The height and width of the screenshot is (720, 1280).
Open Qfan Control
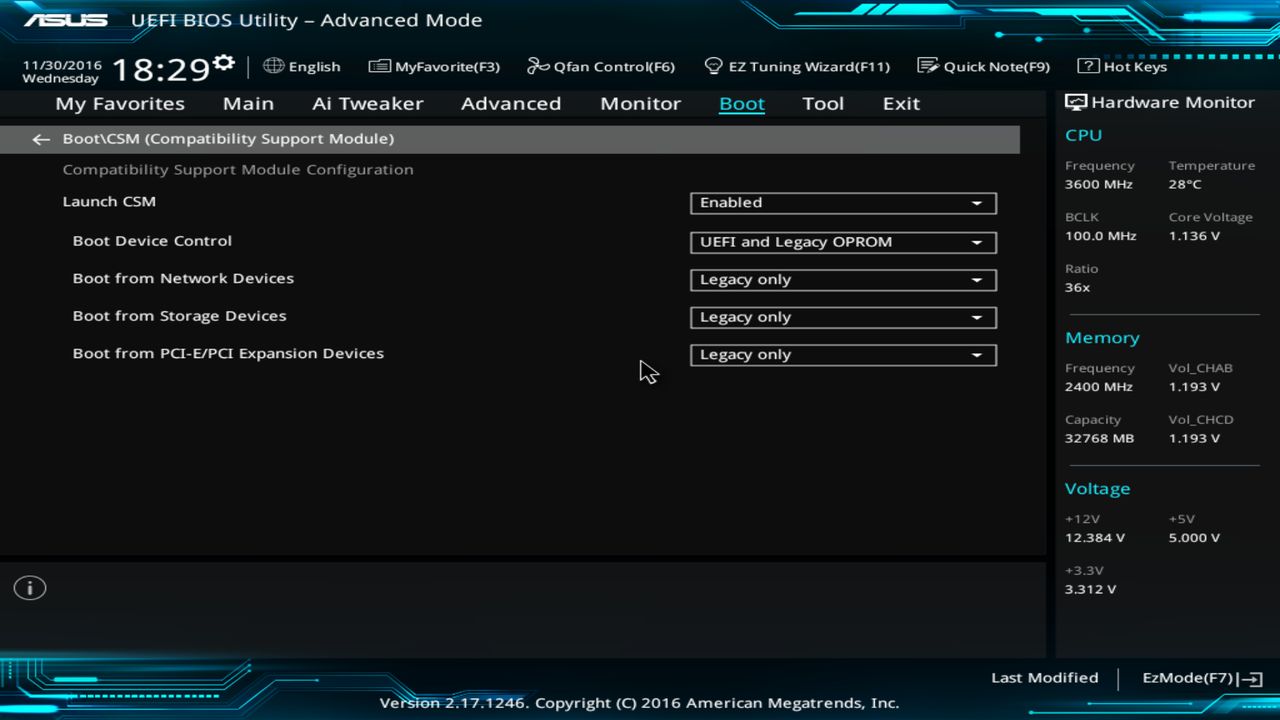[600, 66]
